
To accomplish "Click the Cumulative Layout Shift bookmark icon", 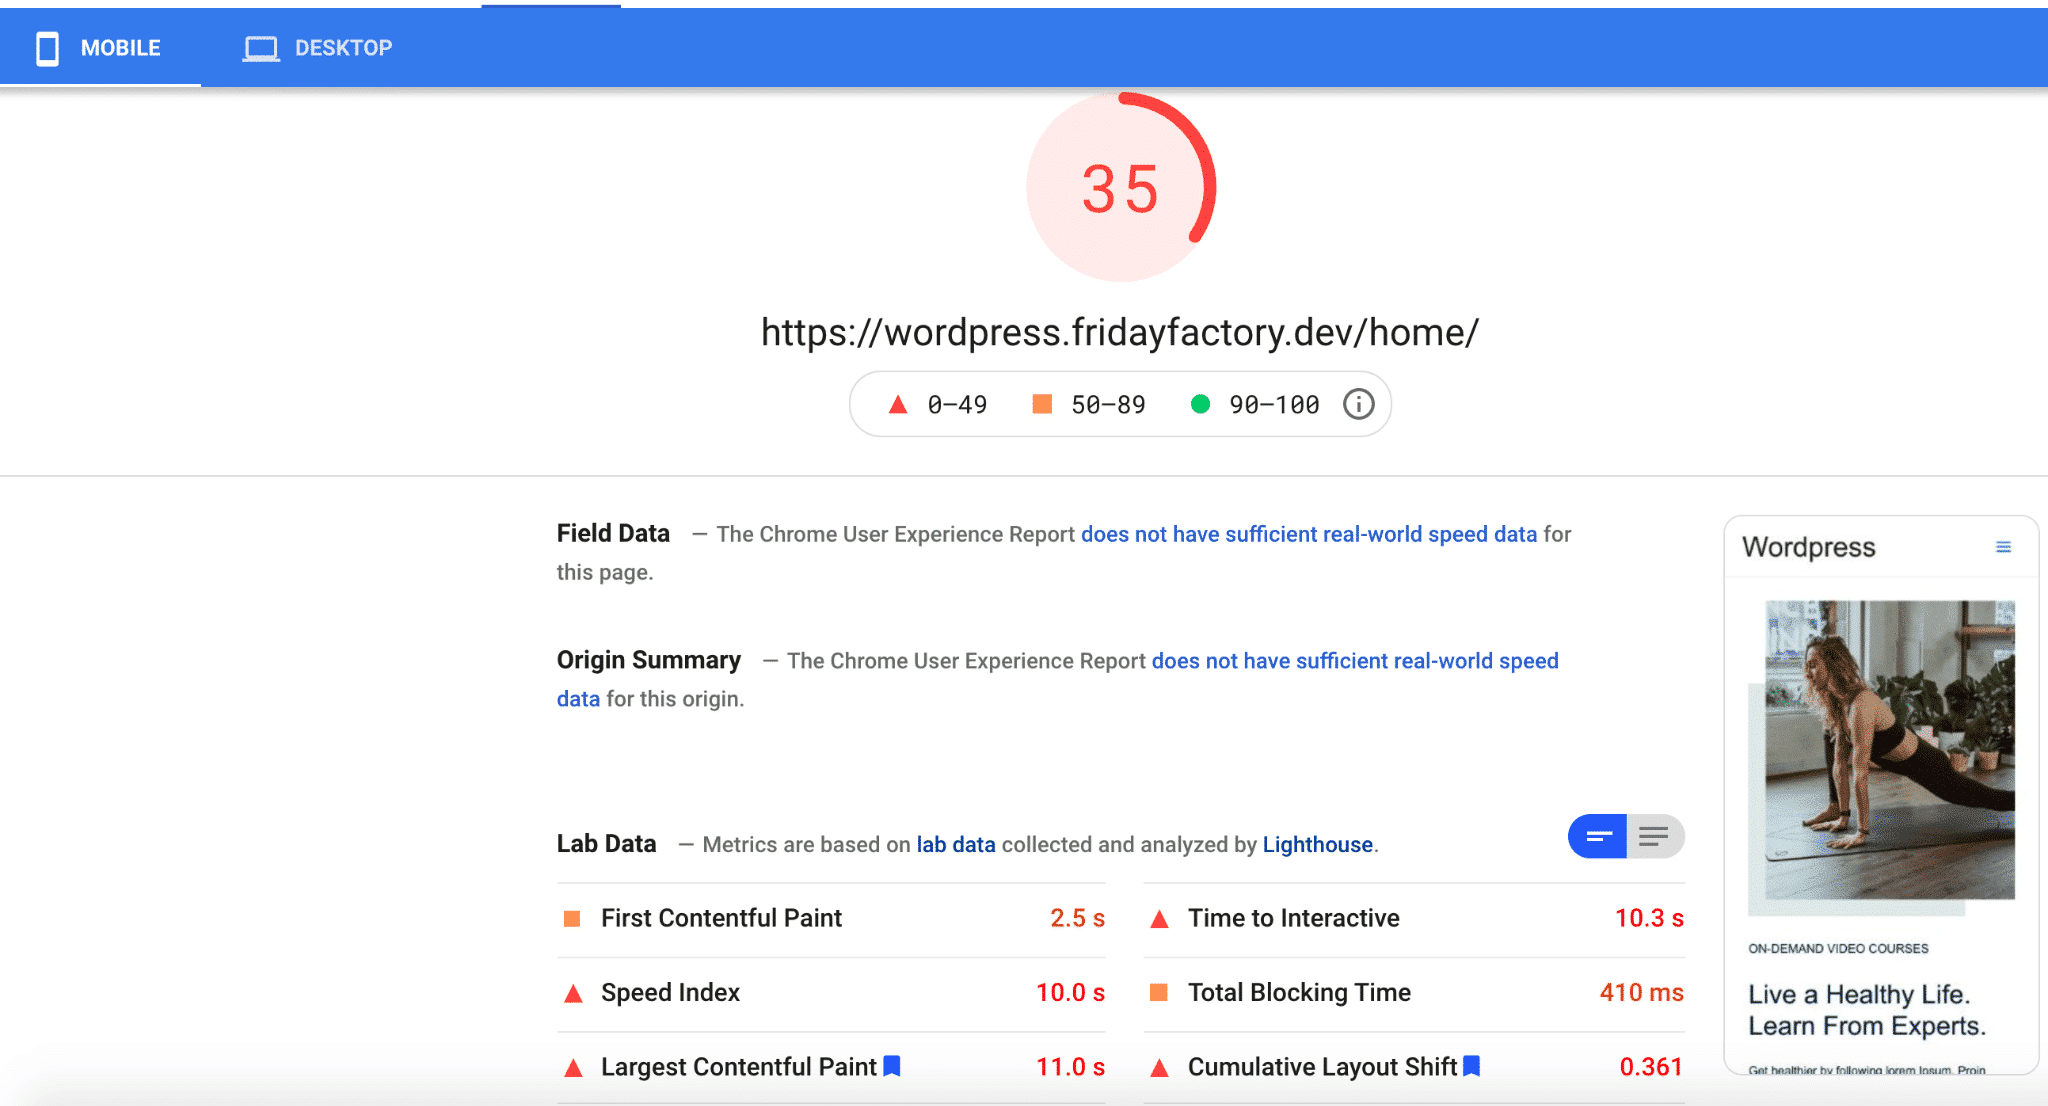I will [1471, 1066].
